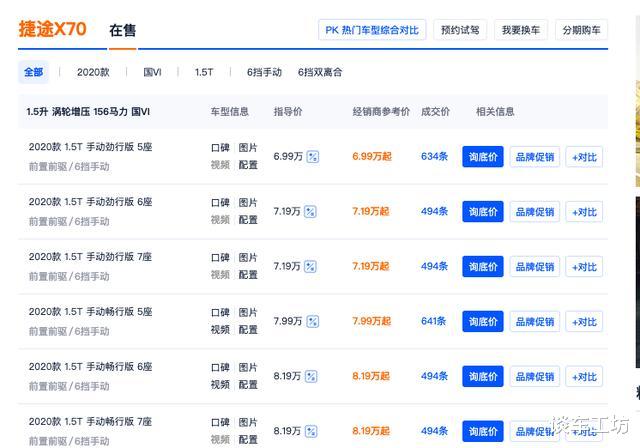The height and width of the screenshot is (448, 640).
Task: Filter by 6挡双离合 transmission
Action: (x=320, y=72)
